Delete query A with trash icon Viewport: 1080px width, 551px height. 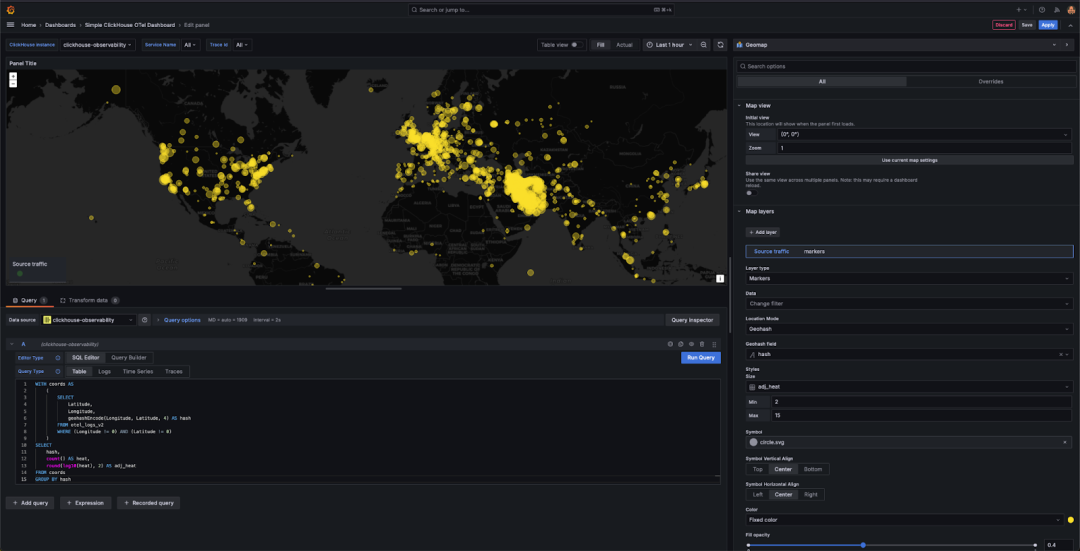click(x=702, y=344)
